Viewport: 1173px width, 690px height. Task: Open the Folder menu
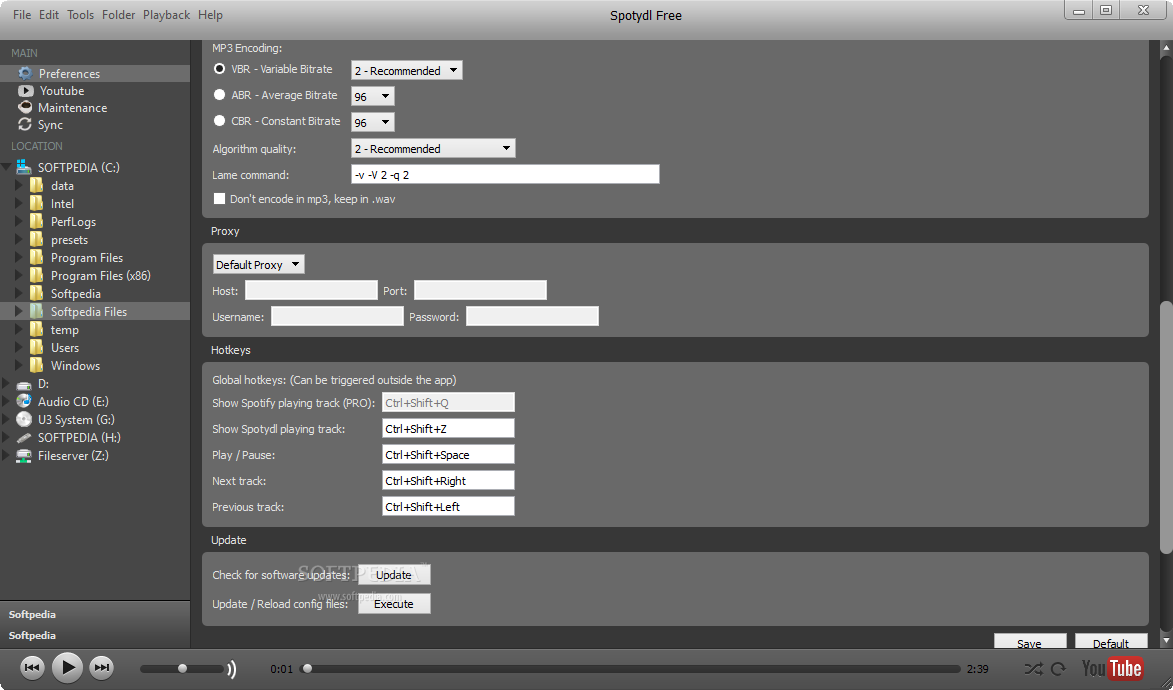coord(118,15)
